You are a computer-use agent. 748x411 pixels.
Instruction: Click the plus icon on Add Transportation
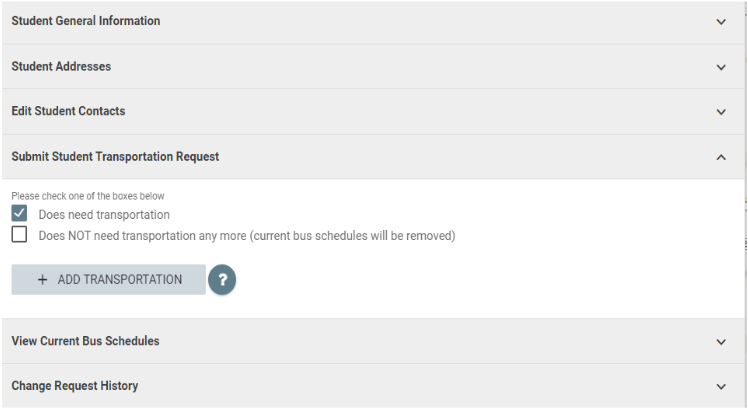[42, 279]
